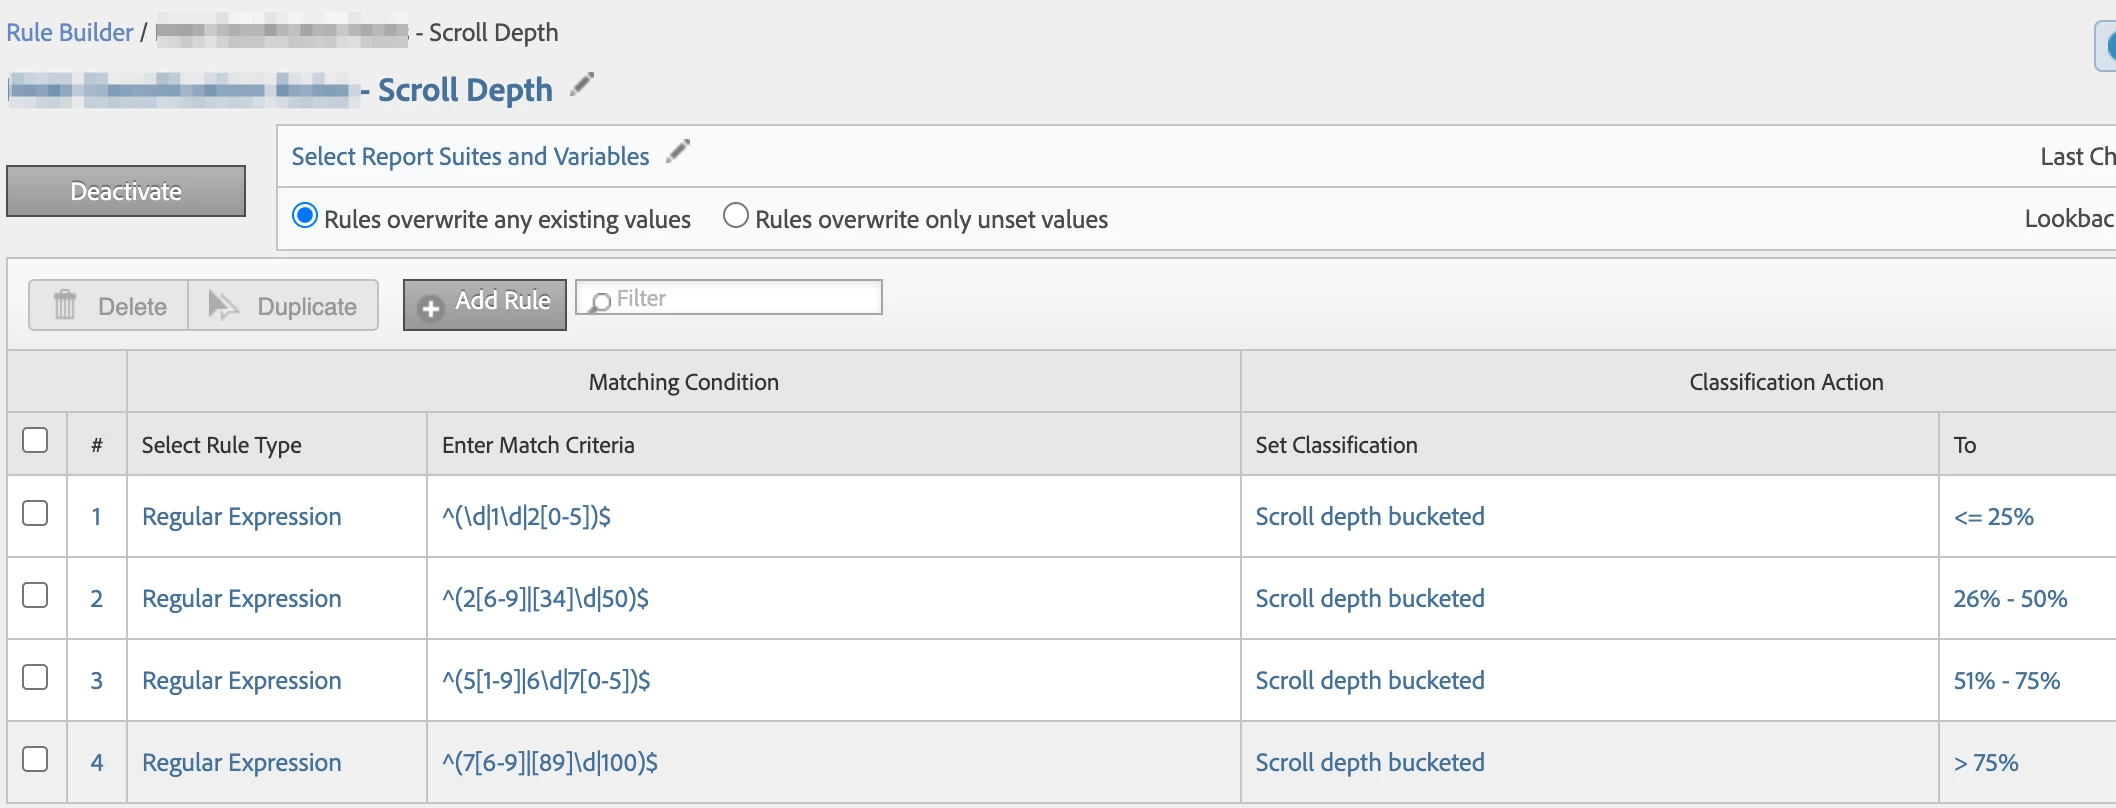Click the magnifier icon in Filter box
The width and height of the screenshot is (2116, 808).
(599, 301)
